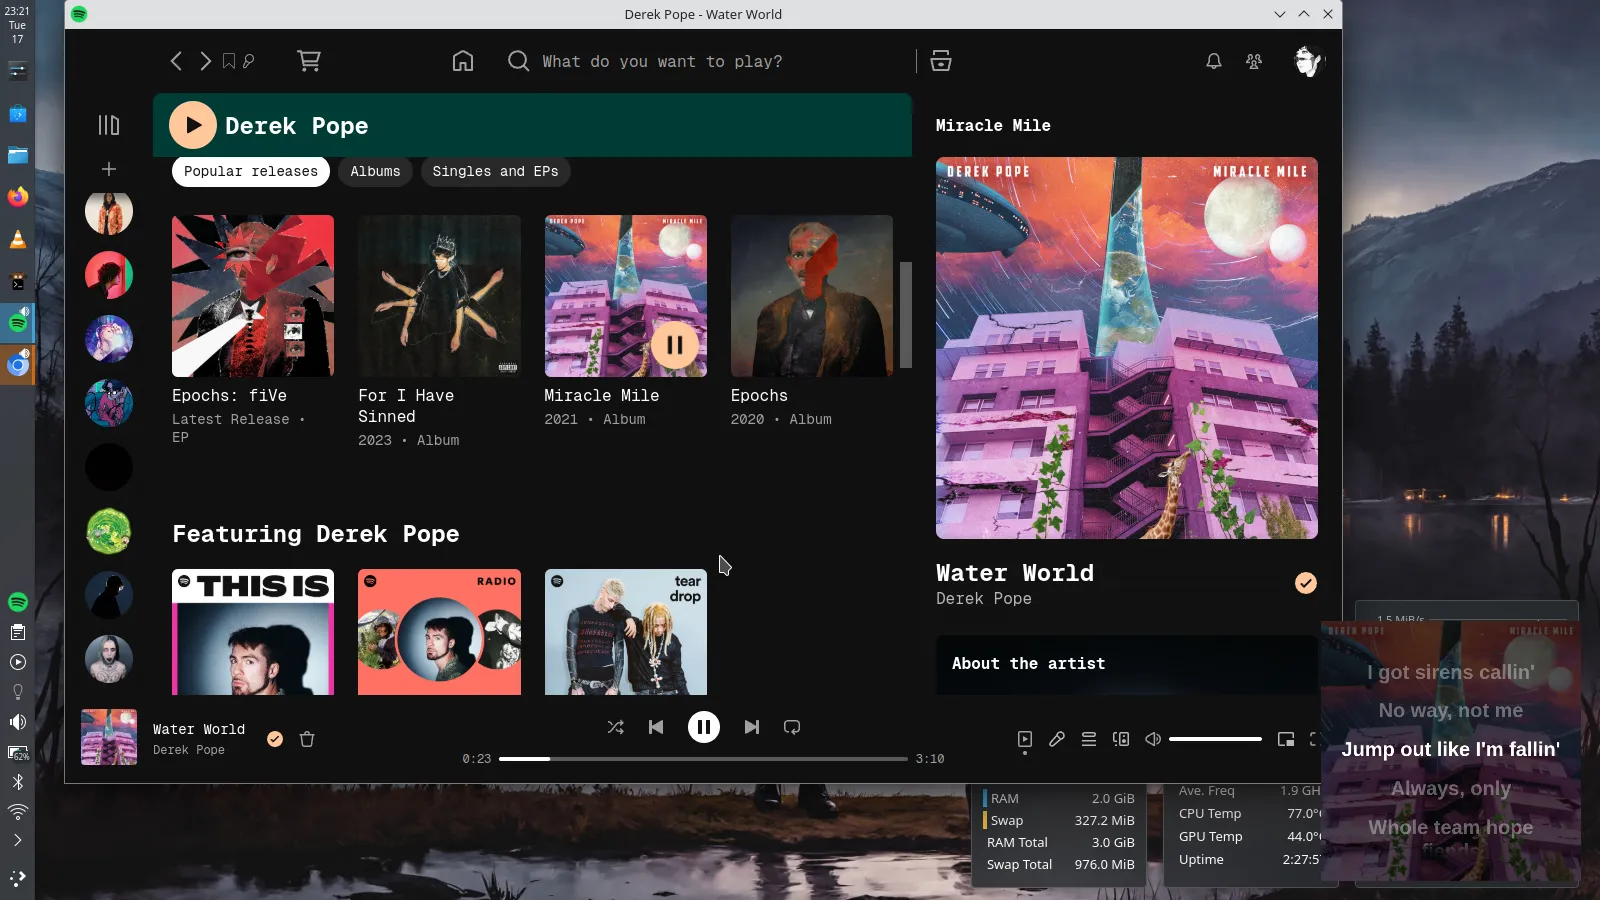1600x900 pixels.
Task: Skip to the next track
Action: 752,727
